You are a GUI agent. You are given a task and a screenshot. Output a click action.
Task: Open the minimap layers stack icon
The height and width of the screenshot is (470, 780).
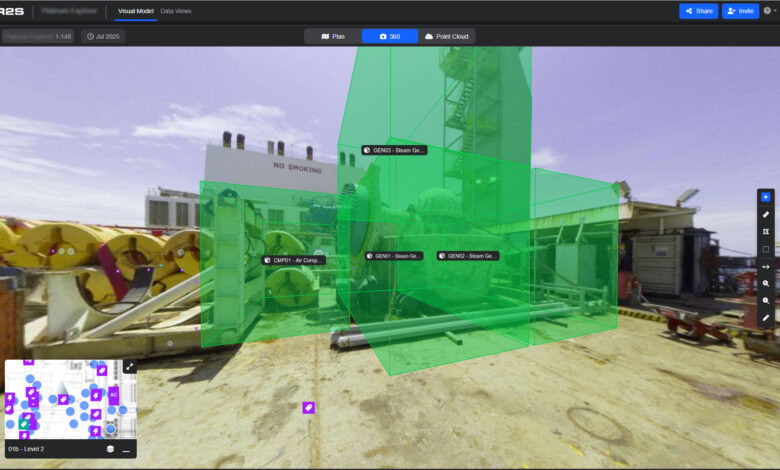110,449
